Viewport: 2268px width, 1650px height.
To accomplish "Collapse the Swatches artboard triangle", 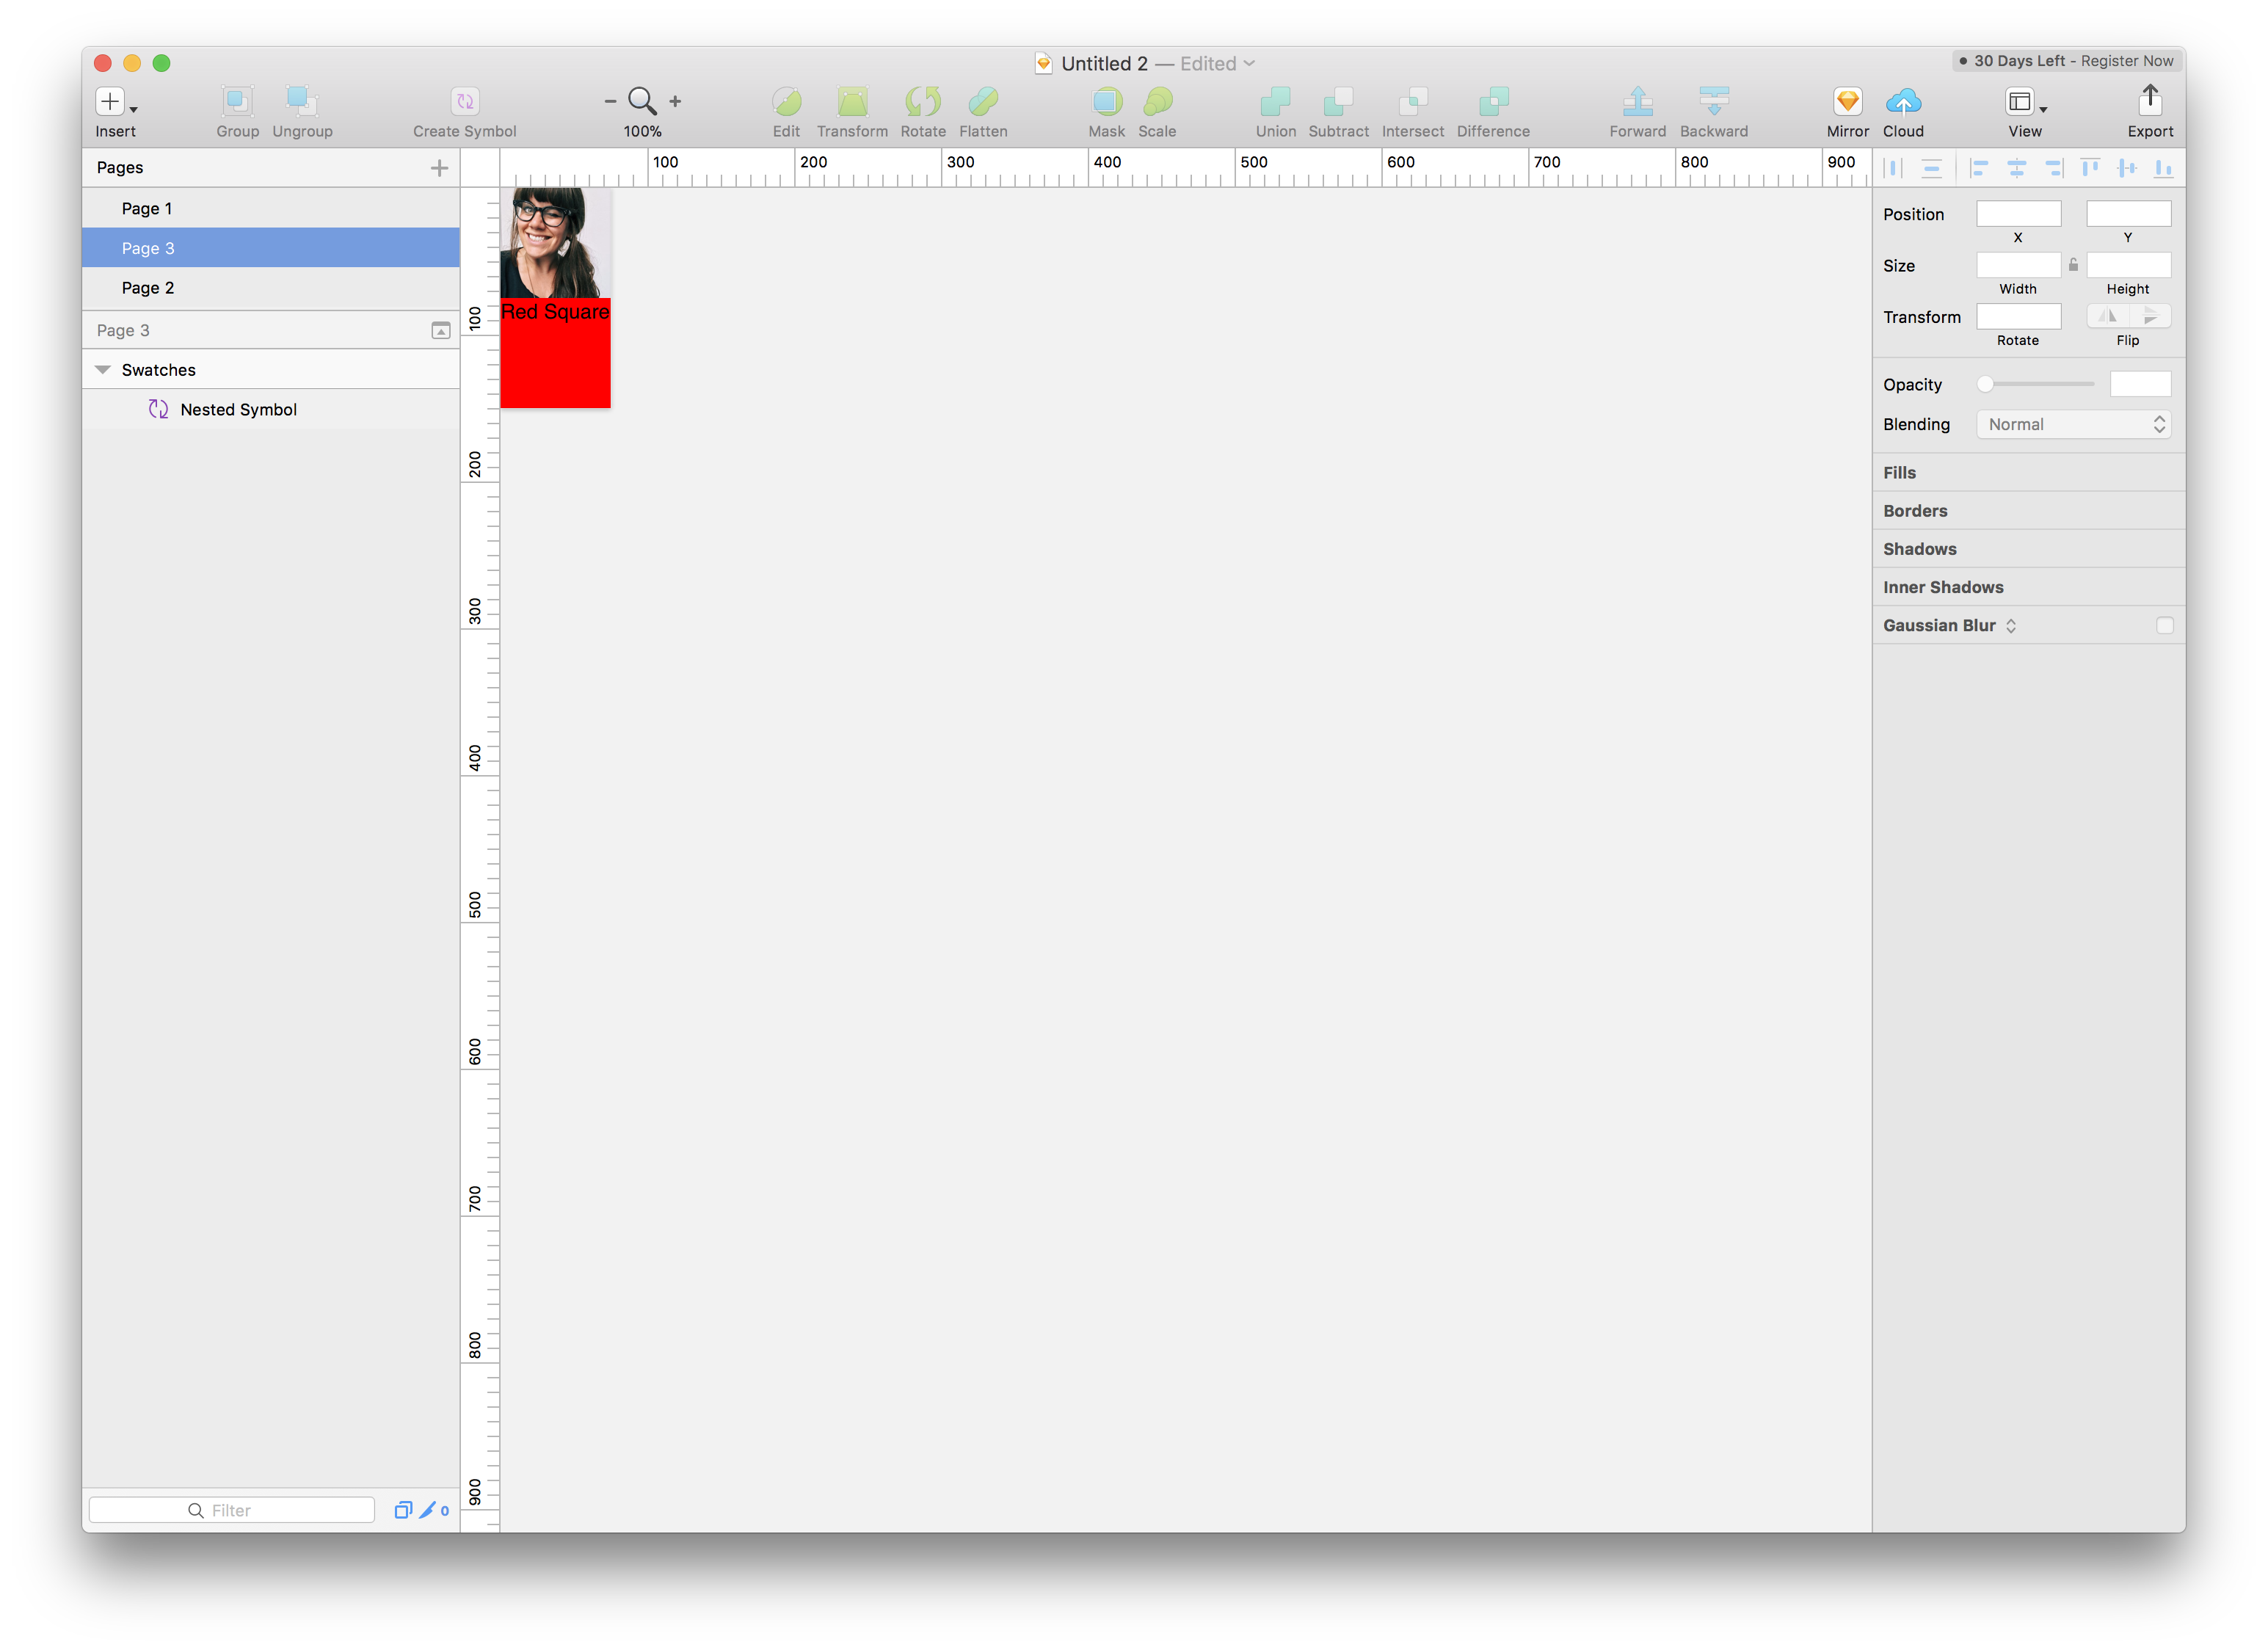I will pos(102,370).
